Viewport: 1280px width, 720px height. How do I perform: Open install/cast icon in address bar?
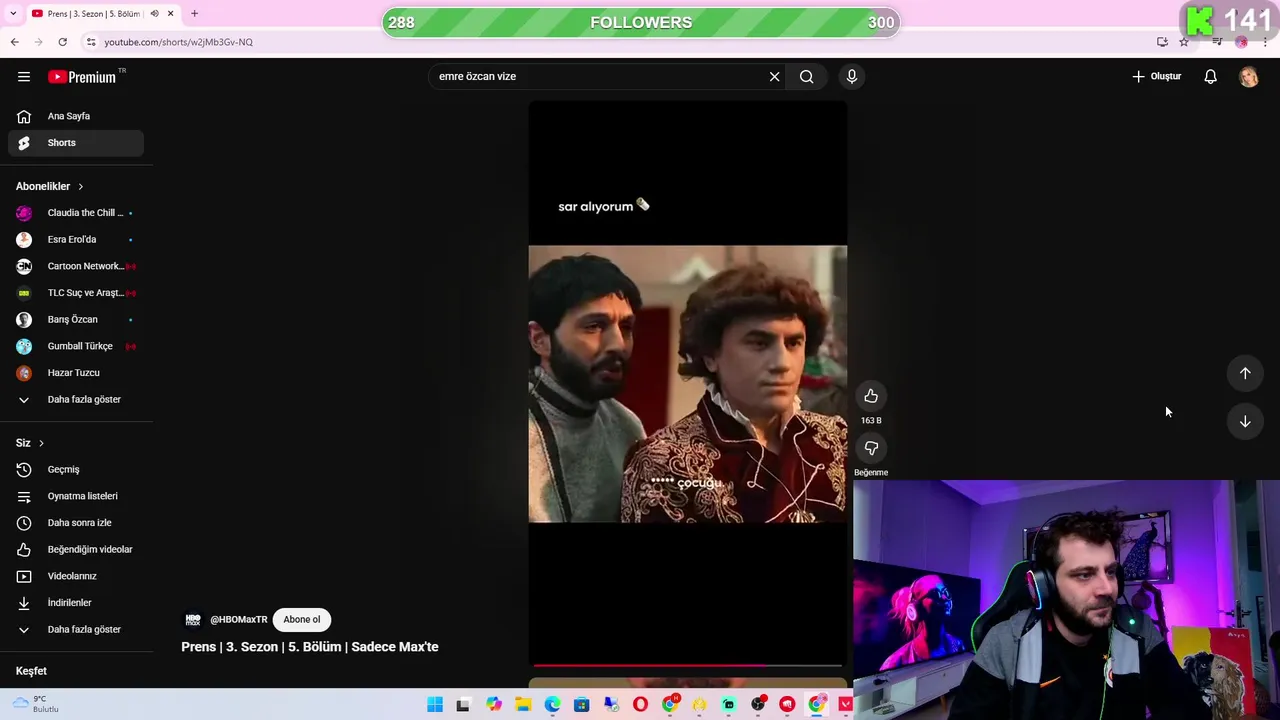(x=1162, y=42)
